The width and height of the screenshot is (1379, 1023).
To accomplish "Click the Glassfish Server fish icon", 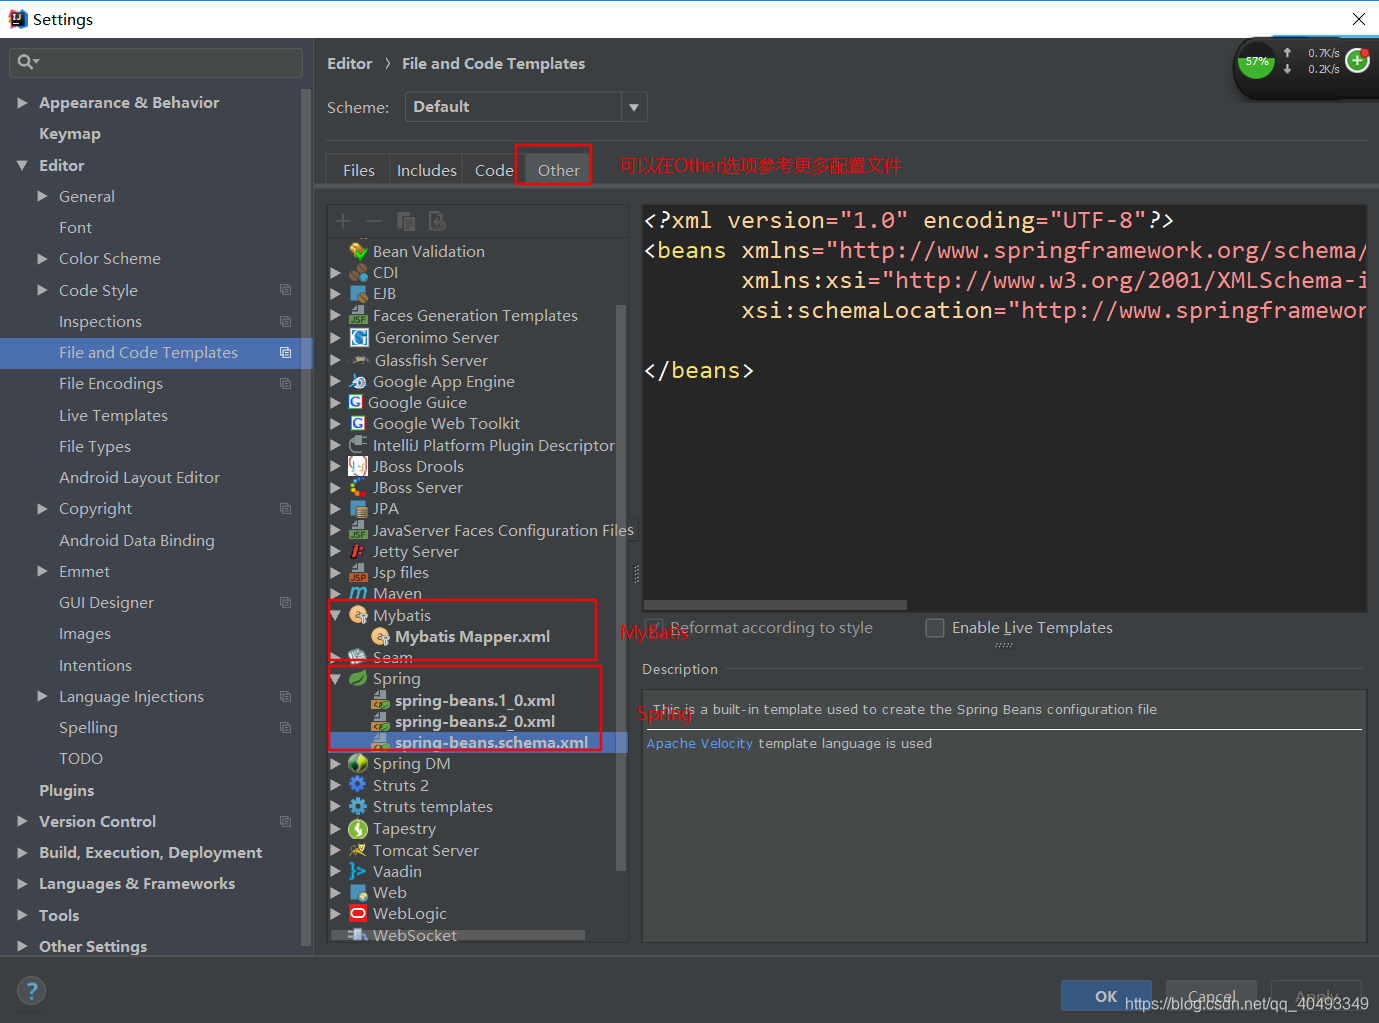I will coord(359,360).
